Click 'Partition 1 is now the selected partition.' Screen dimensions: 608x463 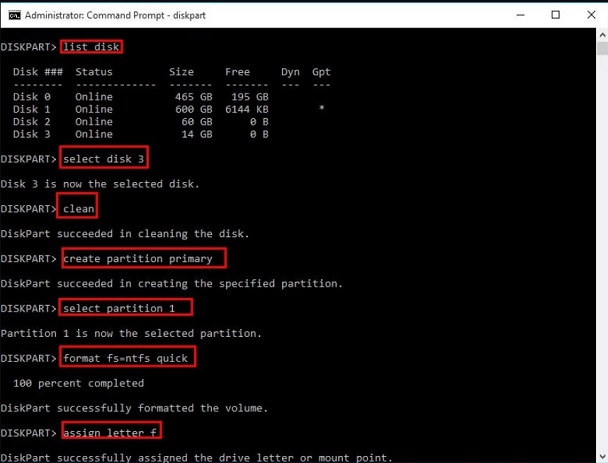click(x=131, y=333)
